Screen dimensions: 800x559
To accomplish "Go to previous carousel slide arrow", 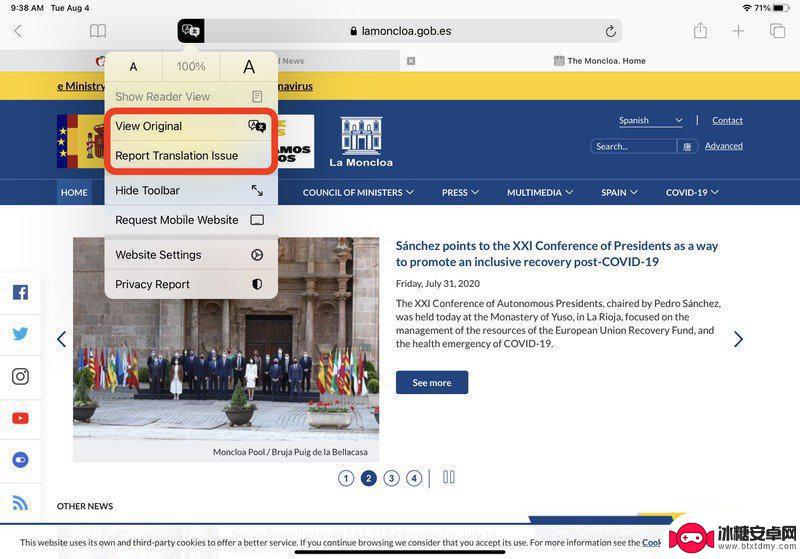I will pos(62,339).
